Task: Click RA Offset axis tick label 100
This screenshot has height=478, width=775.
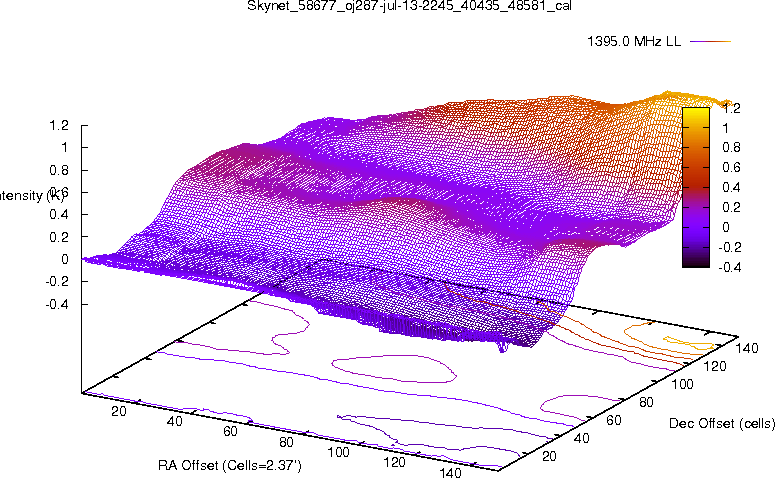Action: point(339,452)
